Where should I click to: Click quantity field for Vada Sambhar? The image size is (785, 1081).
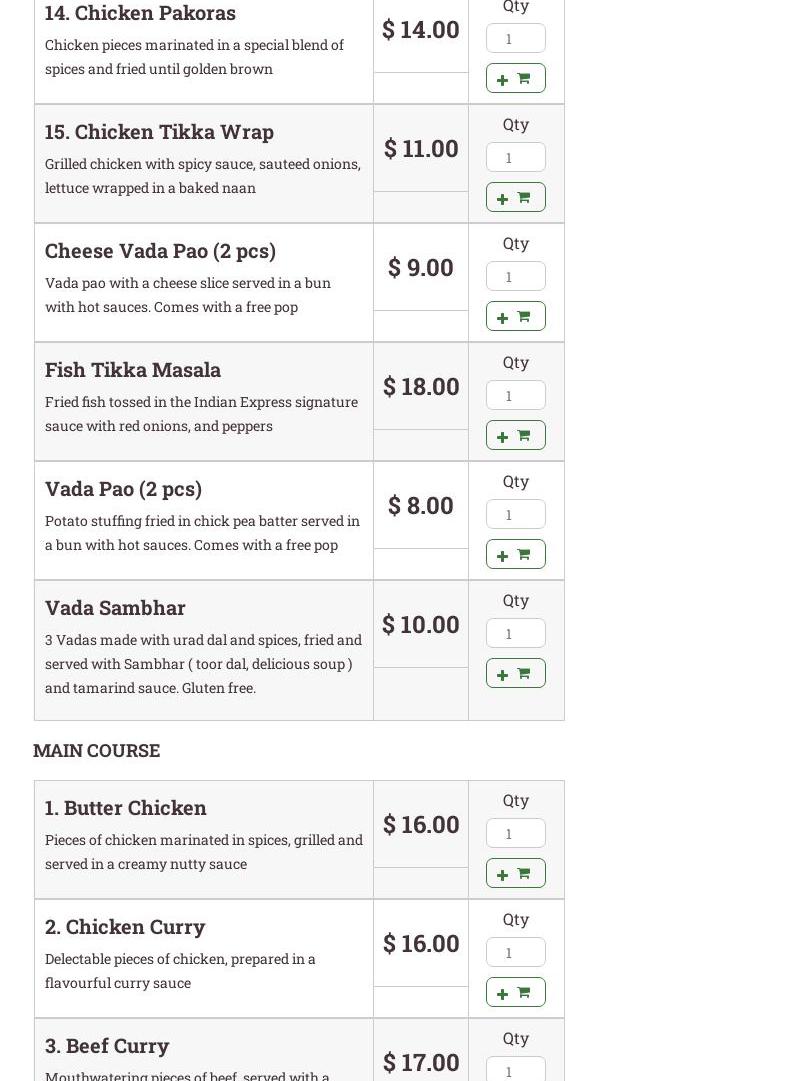(515, 633)
